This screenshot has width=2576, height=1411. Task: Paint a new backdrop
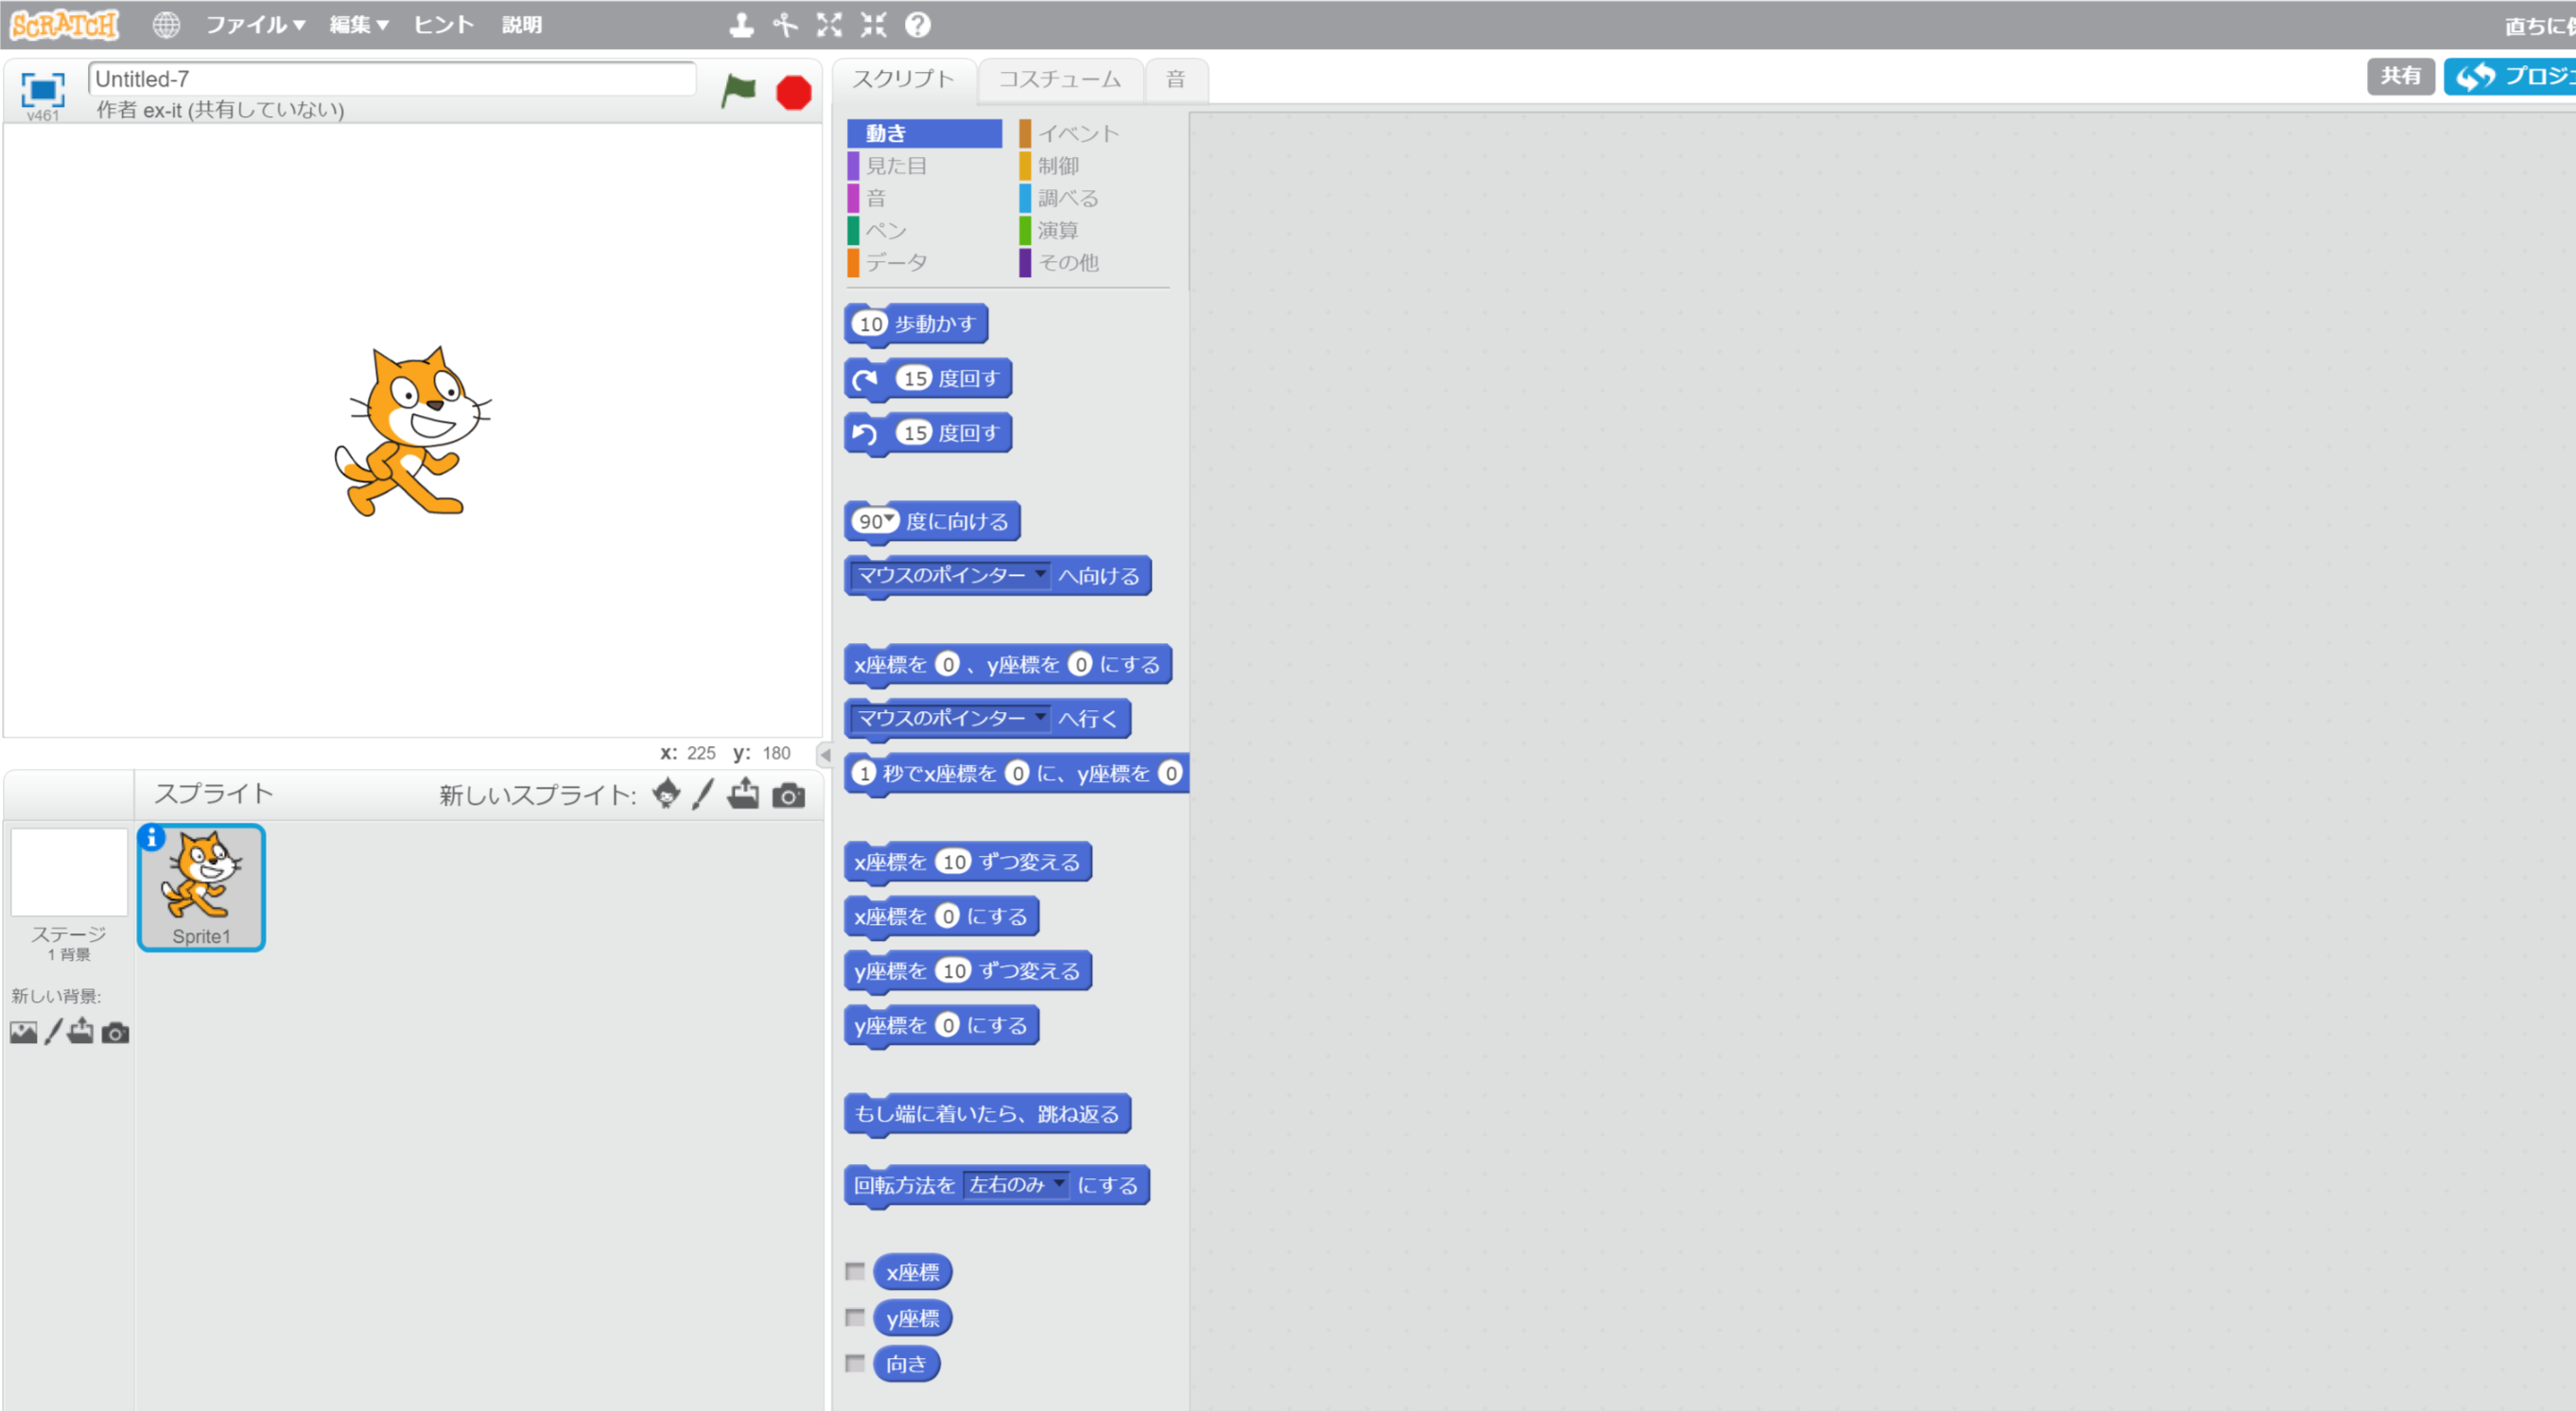point(53,1032)
